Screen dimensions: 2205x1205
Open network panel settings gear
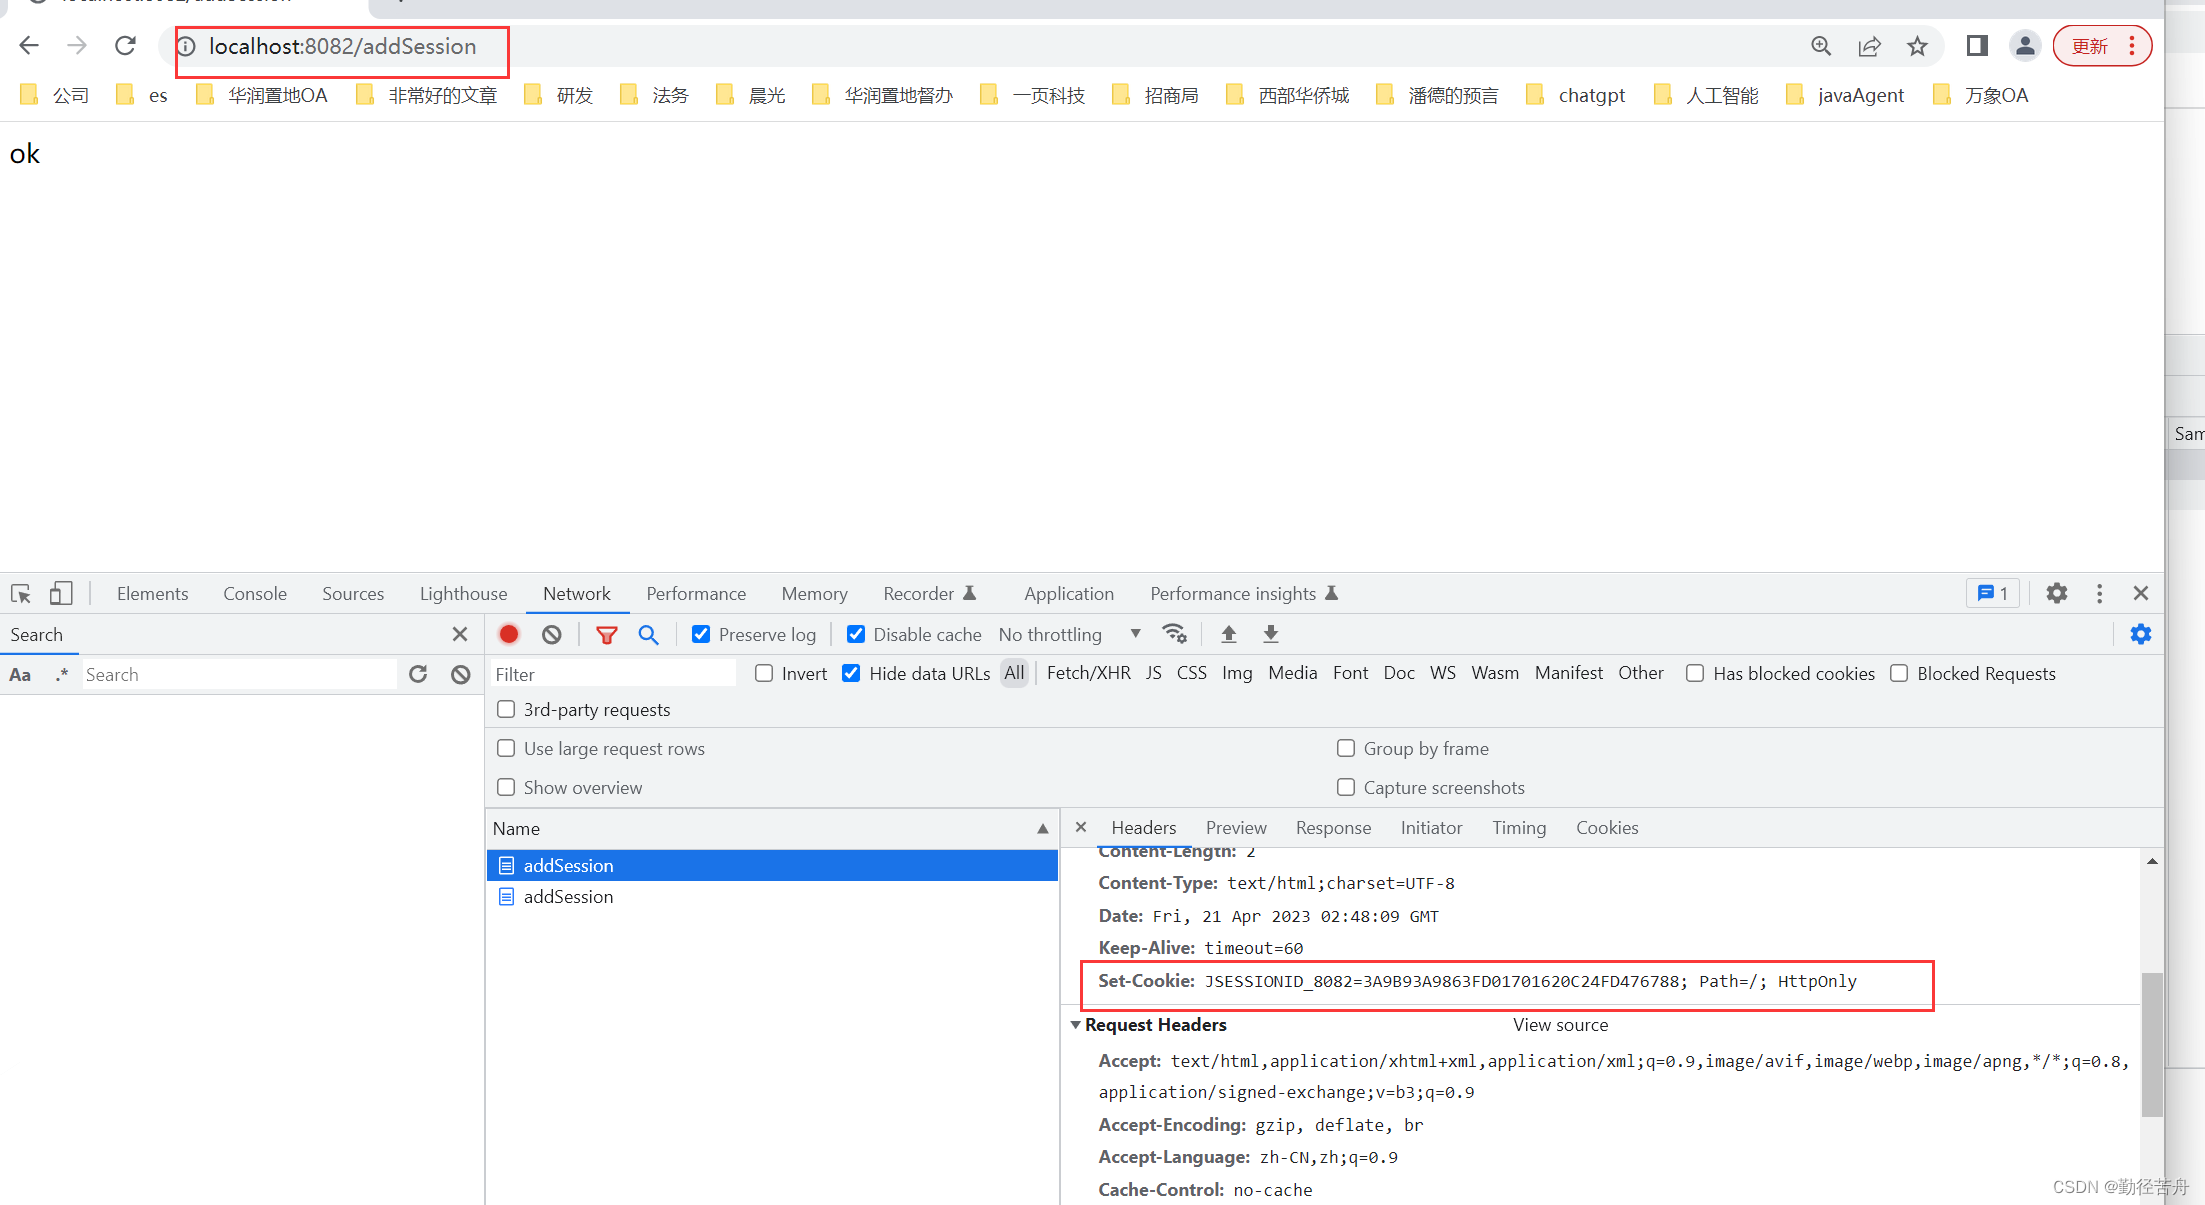coord(2141,634)
